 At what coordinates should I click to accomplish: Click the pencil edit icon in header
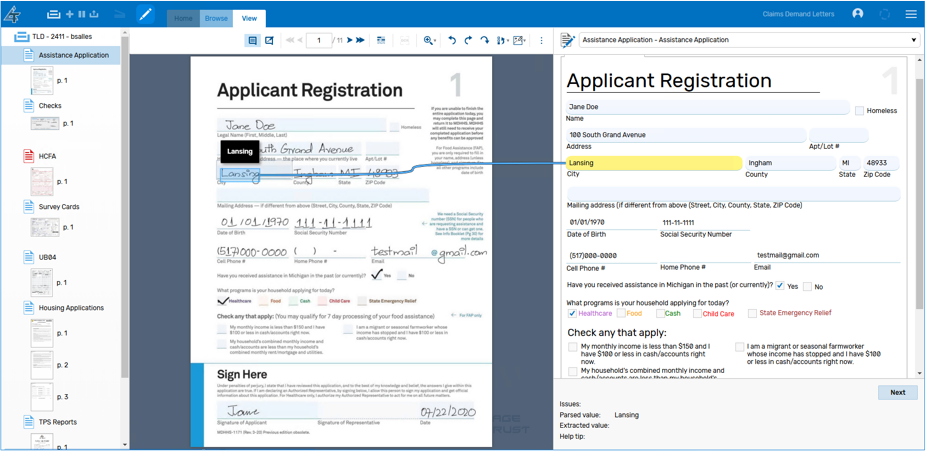pos(145,15)
